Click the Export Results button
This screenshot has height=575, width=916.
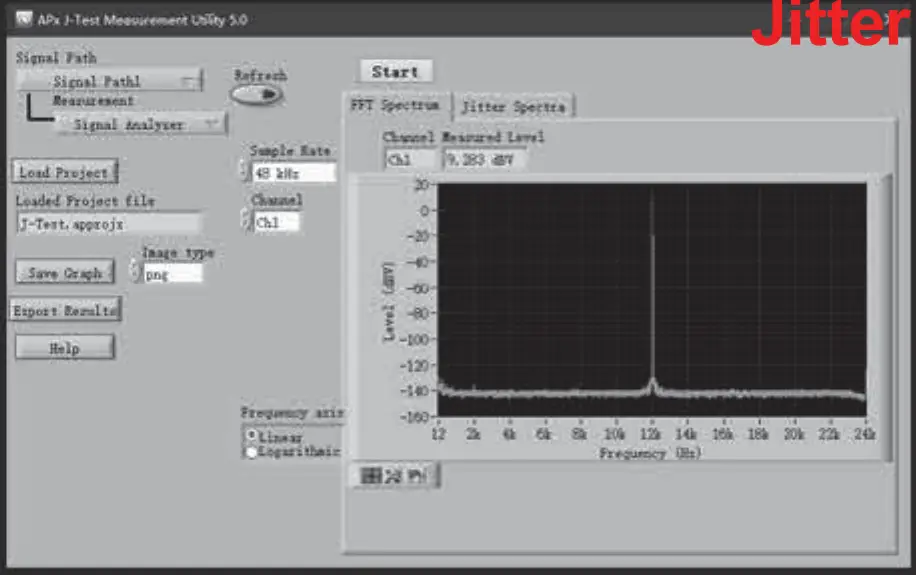[65, 310]
